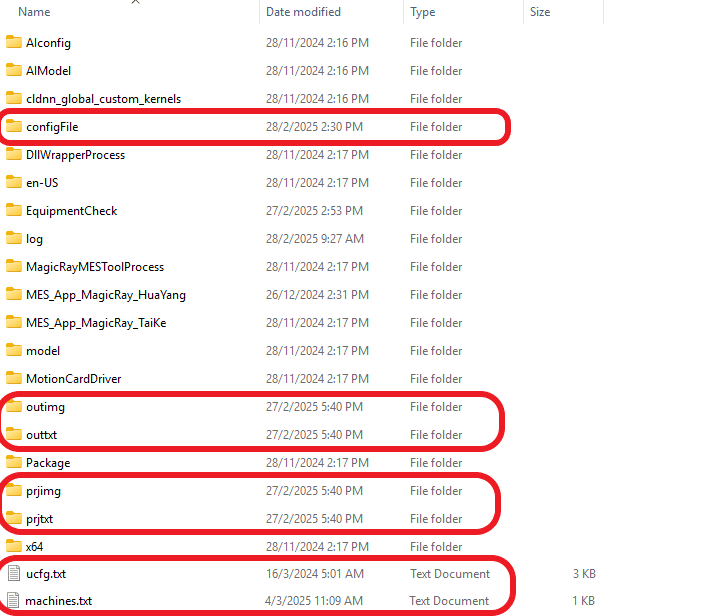This screenshot has height=616, width=702.
Task: Click the AIModel folder icon
Action: [x=14, y=70]
